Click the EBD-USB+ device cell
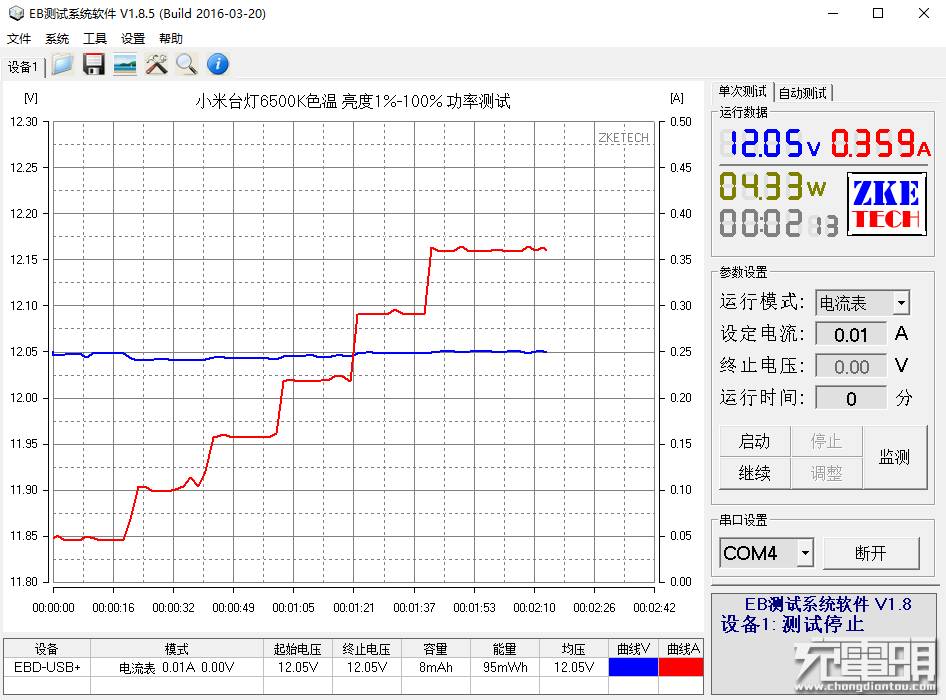This screenshot has height=700, width=946. 47,667
